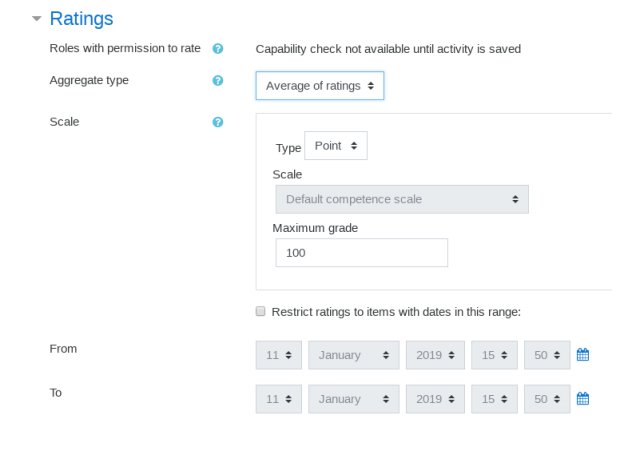Screen dimensions: 638x459
Task: Collapse the Ratings section arrow
Action: tap(37, 19)
